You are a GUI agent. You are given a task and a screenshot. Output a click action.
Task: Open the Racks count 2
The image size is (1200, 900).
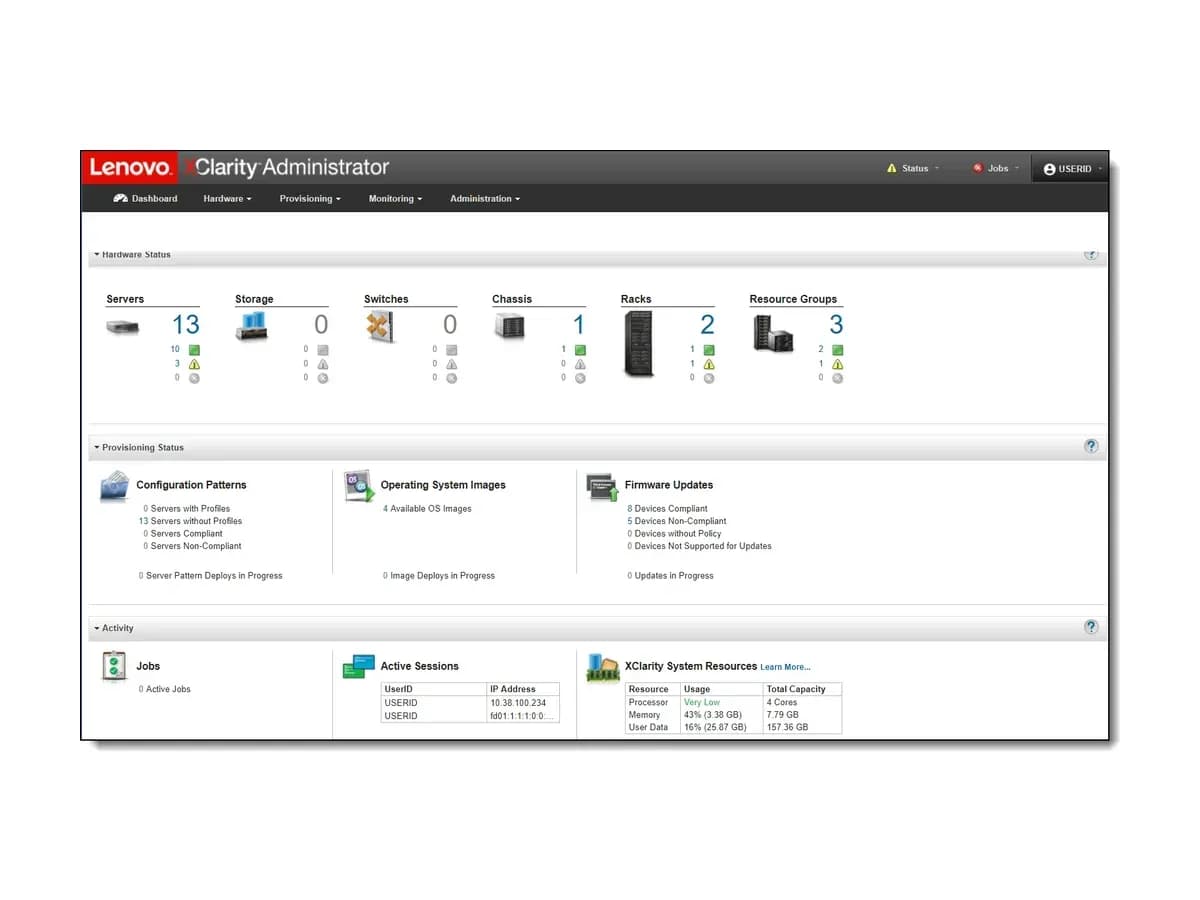click(707, 324)
